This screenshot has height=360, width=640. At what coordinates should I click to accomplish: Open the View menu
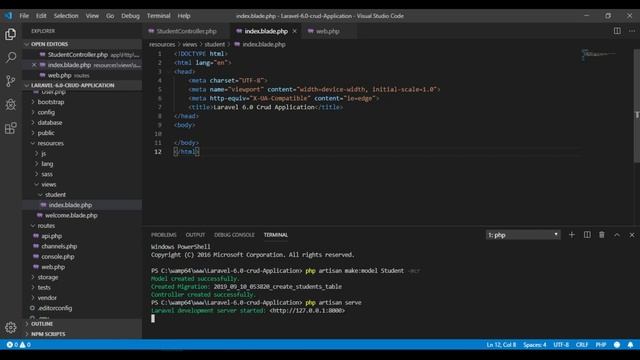pyautogui.click(x=92, y=16)
